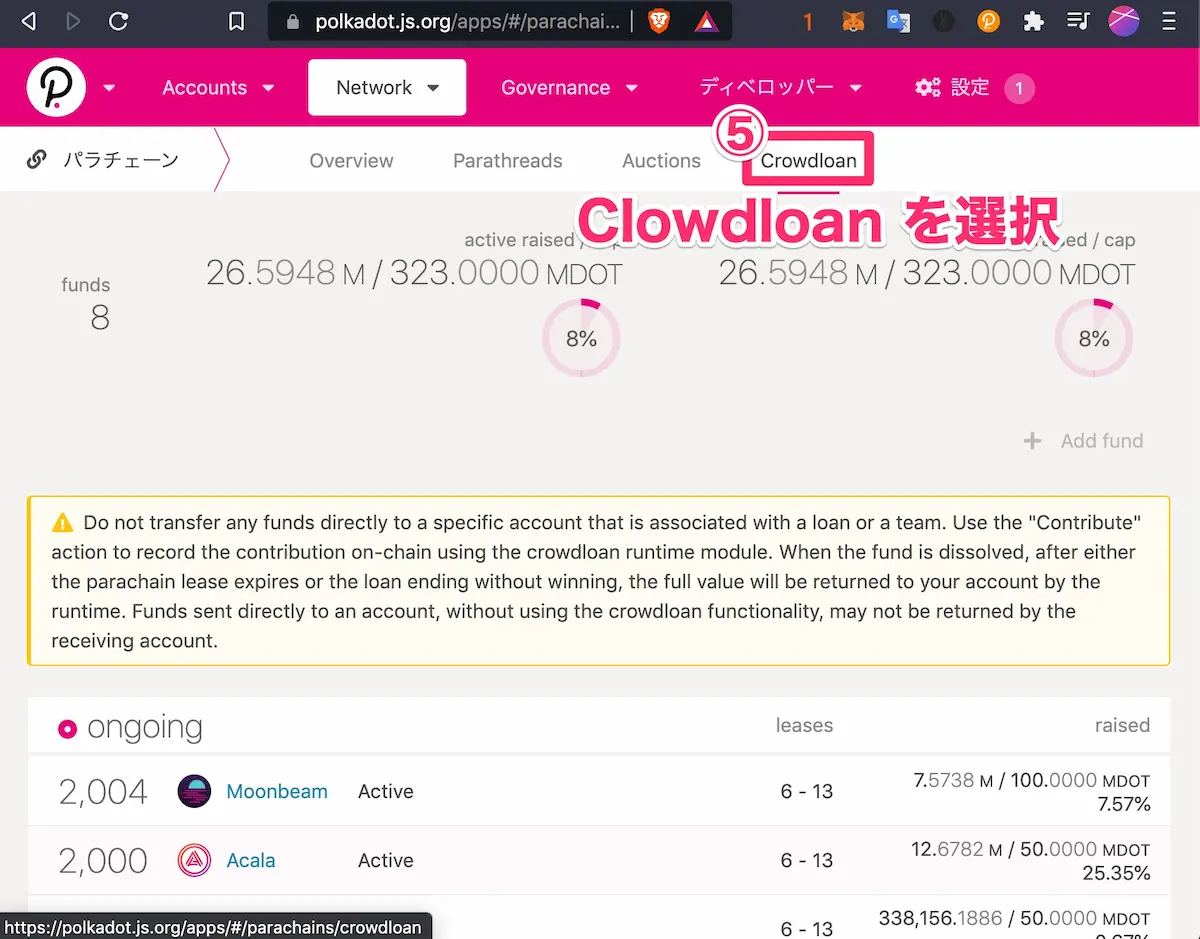The width and height of the screenshot is (1200, 939).
Task: Click the orange 1 indicator in browser toolbar
Action: (x=808, y=21)
